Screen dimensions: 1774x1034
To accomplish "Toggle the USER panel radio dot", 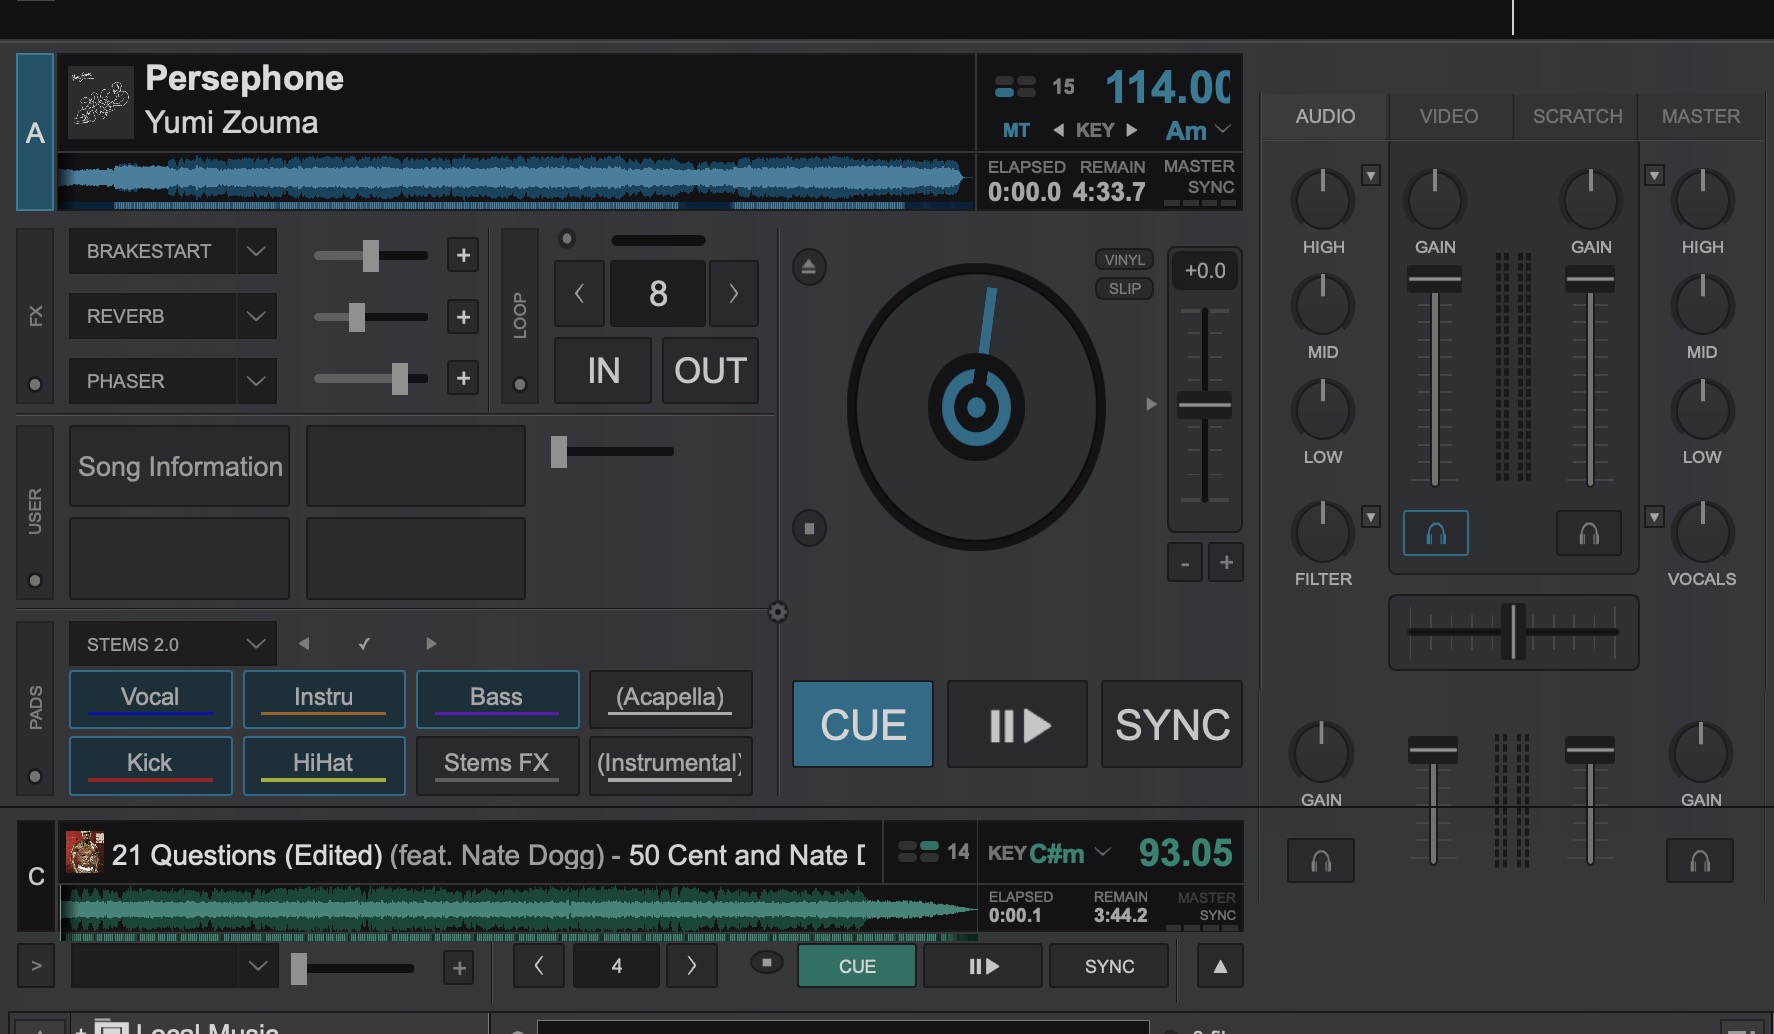I will 35,580.
